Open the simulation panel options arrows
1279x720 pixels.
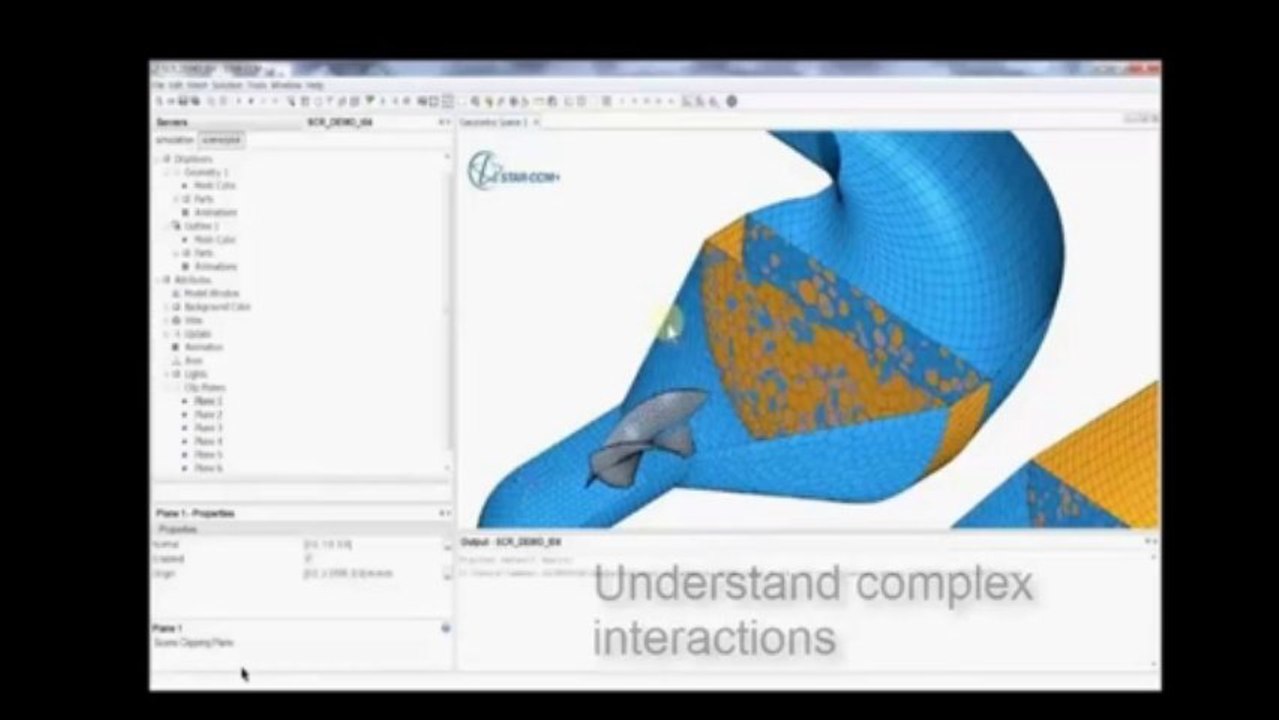[444, 122]
